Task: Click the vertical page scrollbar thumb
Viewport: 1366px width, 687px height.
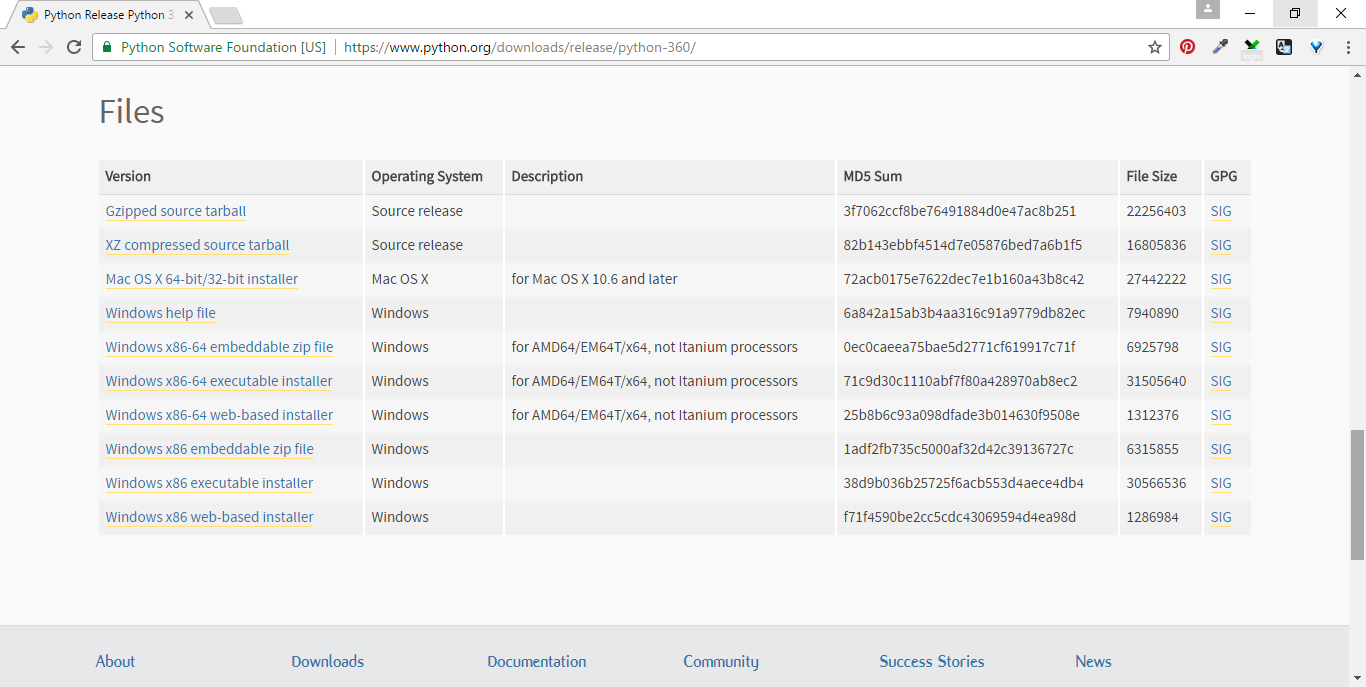Action: pos(1357,495)
